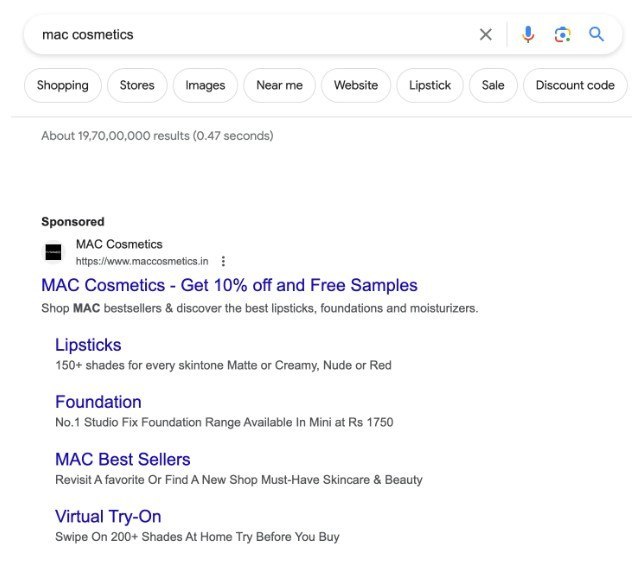643x565 pixels.
Task: Clear the search box with the X icon
Action: click(x=486, y=34)
